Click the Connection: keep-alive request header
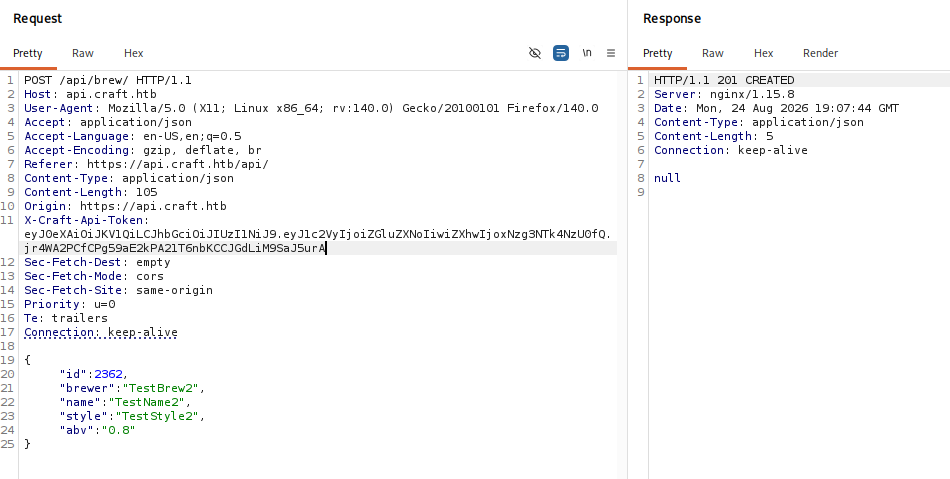This screenshot has height=479, width=950. (101, 332)
